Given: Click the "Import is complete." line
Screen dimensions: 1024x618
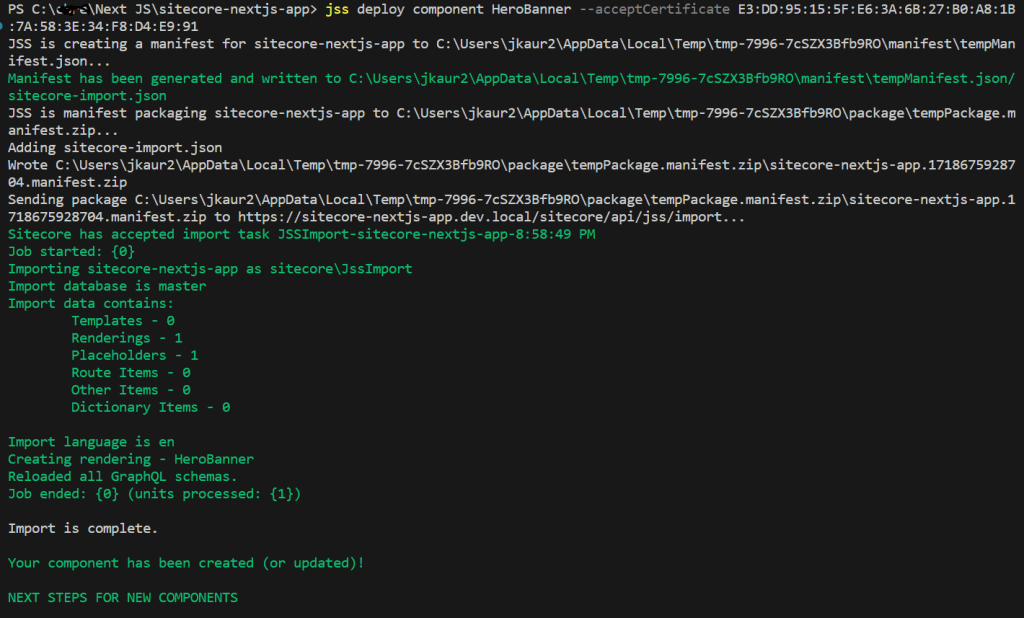Looking at the screenshot, I should coord(83,528).
